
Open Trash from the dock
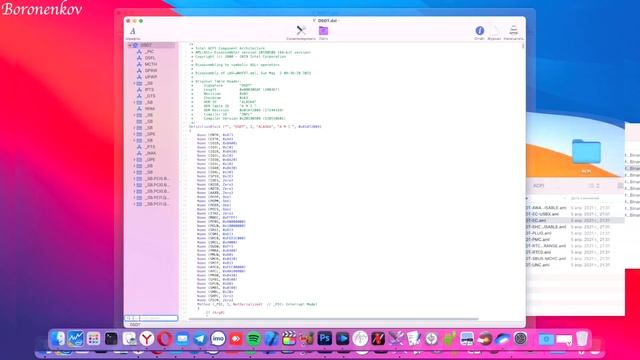582,338
